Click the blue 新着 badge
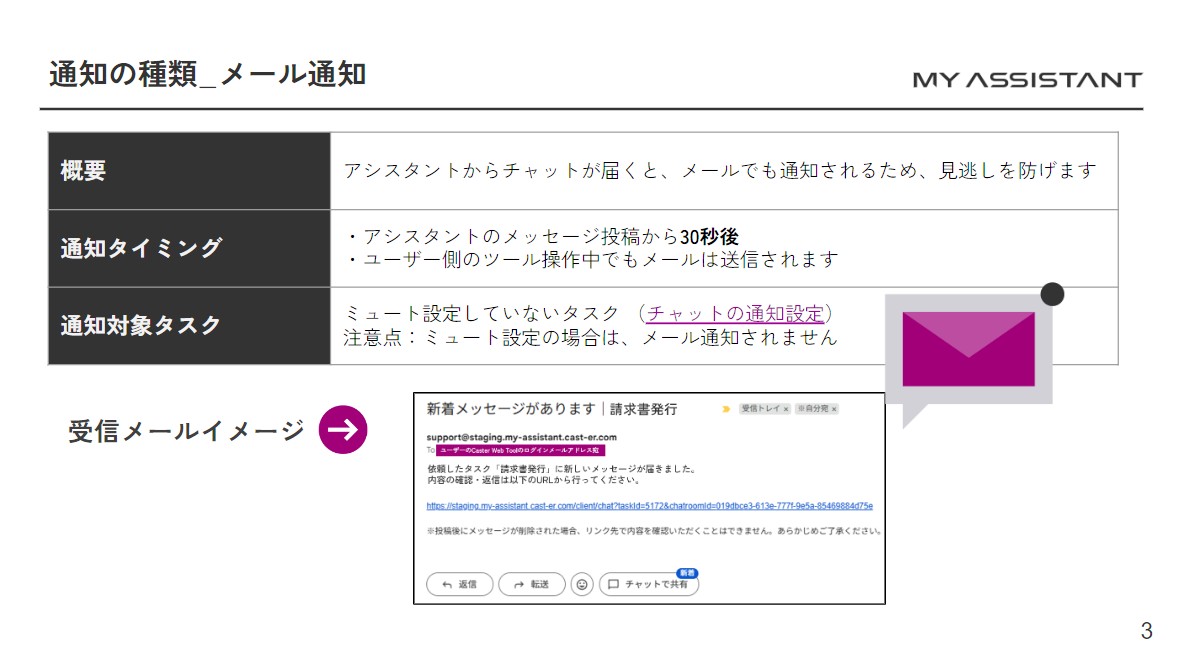The image size is (1184, 662). tap(687, 573)
